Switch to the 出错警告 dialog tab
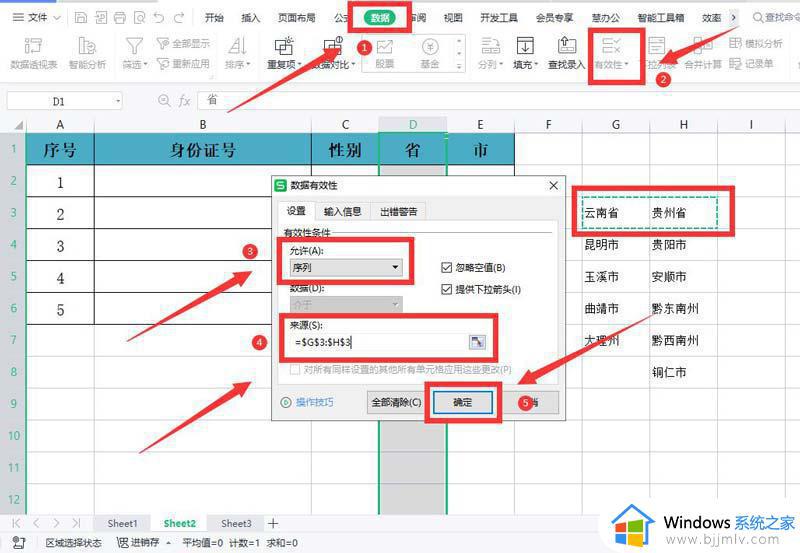This screenshot has height=553, width=800. pyautogui.click(x=398, y=212)
